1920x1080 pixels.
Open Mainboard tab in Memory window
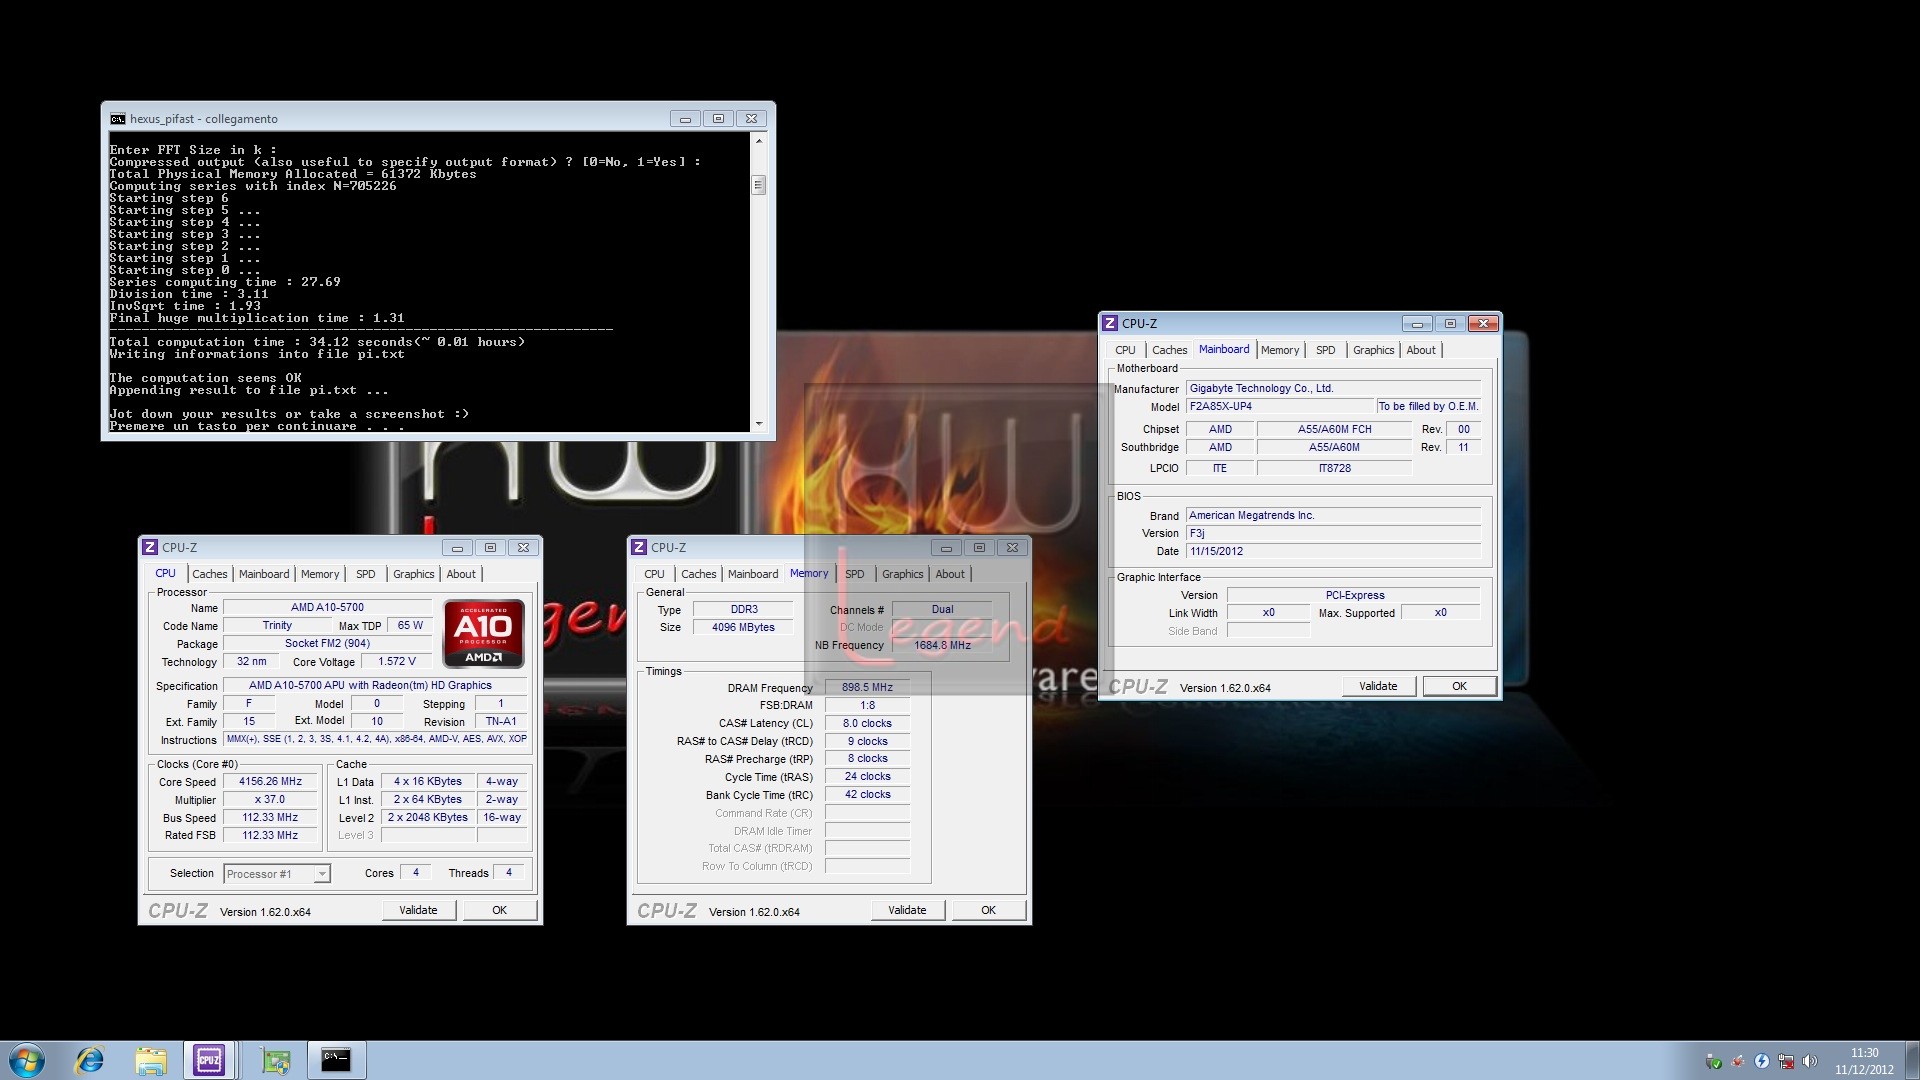753,574
